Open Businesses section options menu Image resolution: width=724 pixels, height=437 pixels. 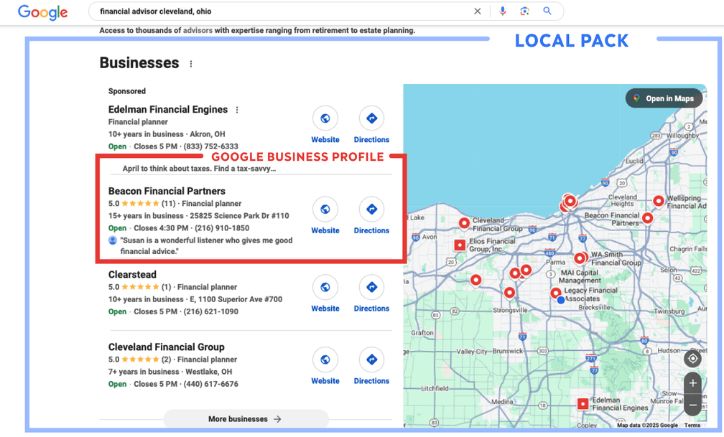[x=191, y=64]
